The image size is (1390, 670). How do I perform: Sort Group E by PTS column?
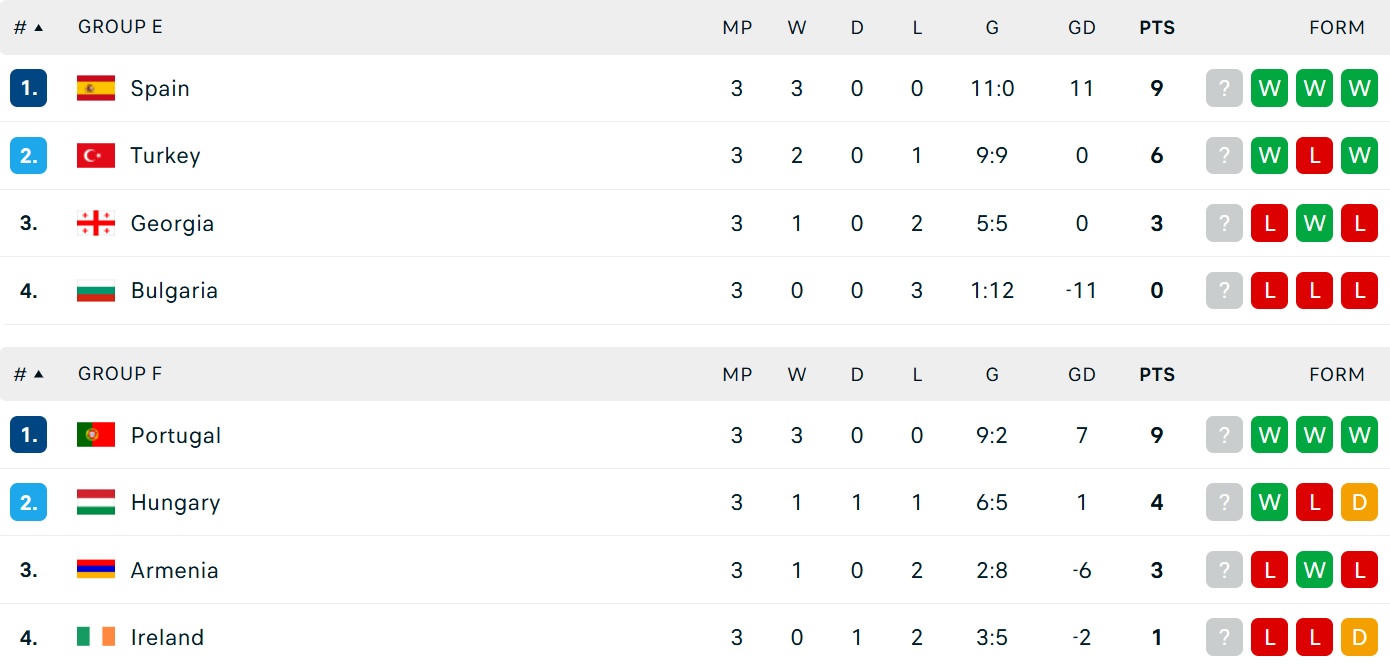pyautogui.click(x=1157, y=28)
